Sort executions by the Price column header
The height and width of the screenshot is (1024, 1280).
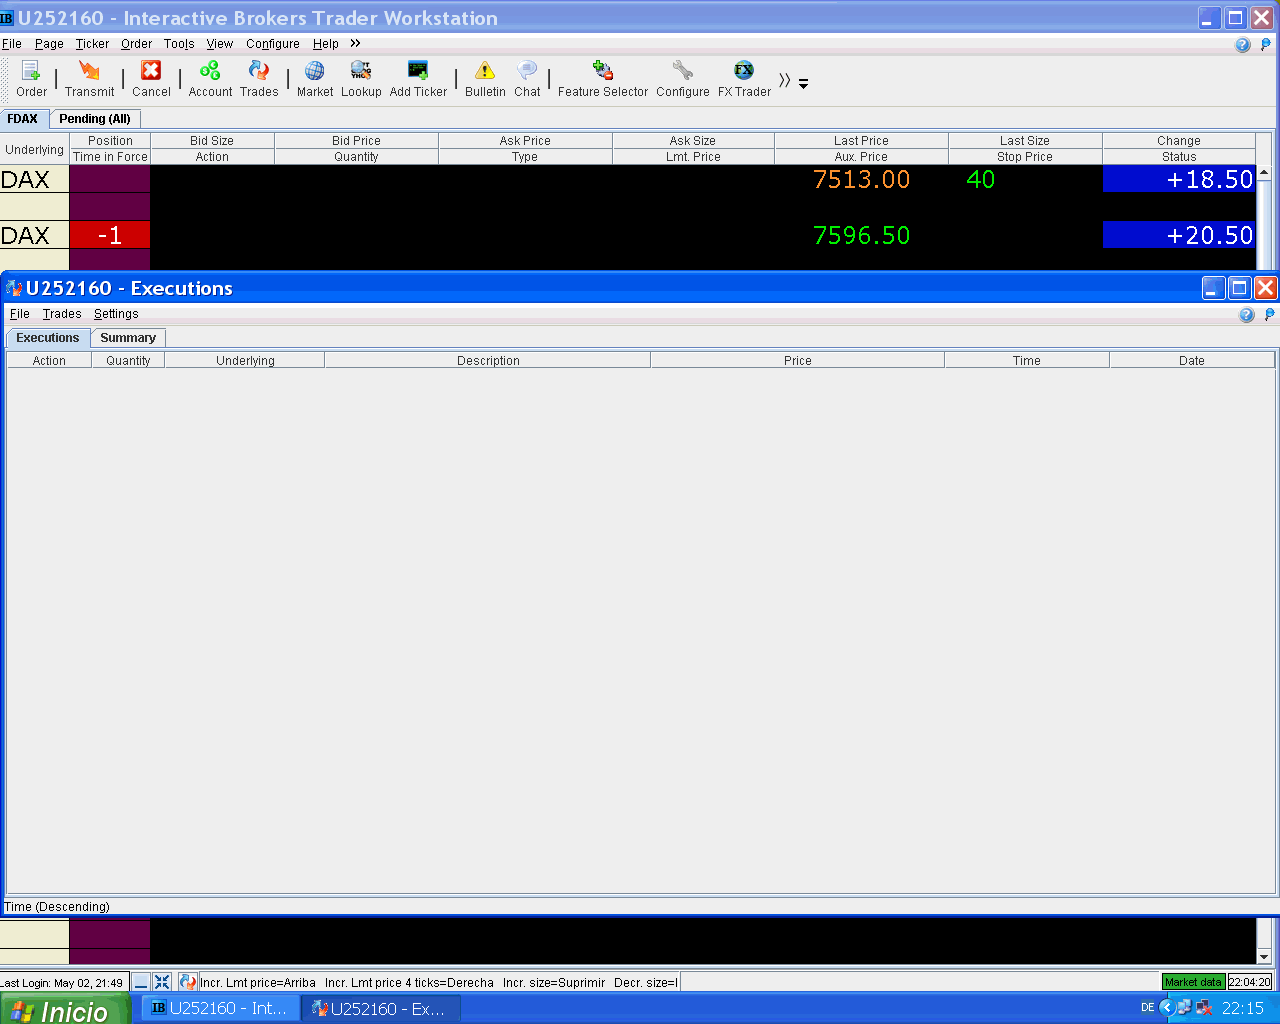798,361
